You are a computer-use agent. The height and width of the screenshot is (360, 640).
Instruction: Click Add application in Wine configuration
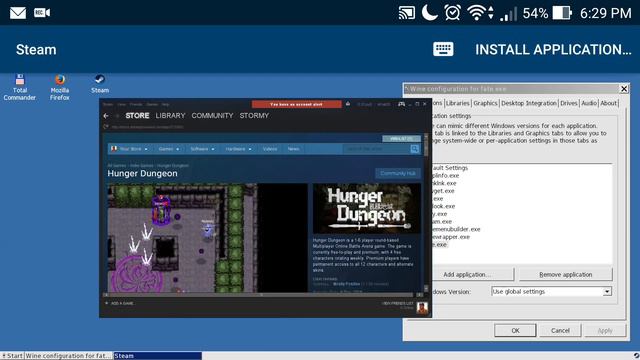point(472,274)
